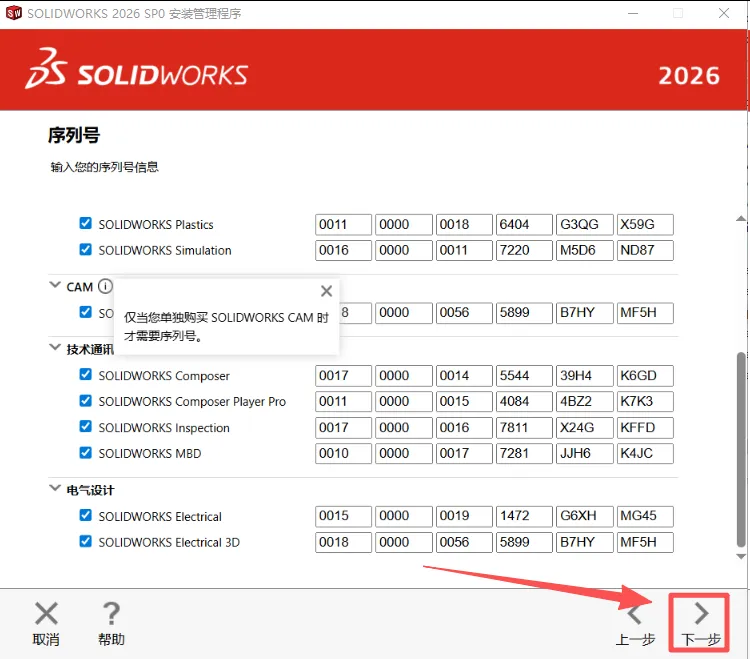Click the SOLIDWORKS MBD label
Viewport: 750px width, 659px height.
[150, 453]
